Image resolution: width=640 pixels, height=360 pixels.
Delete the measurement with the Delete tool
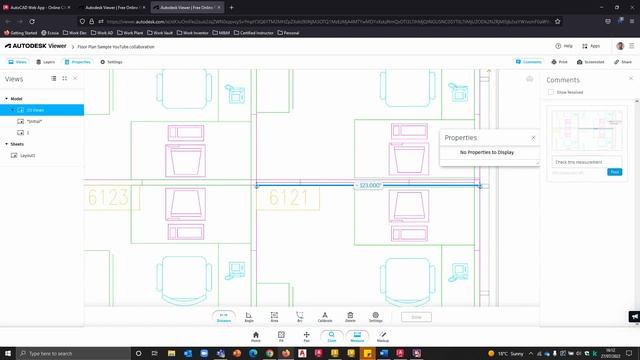(x=350, y=317)
